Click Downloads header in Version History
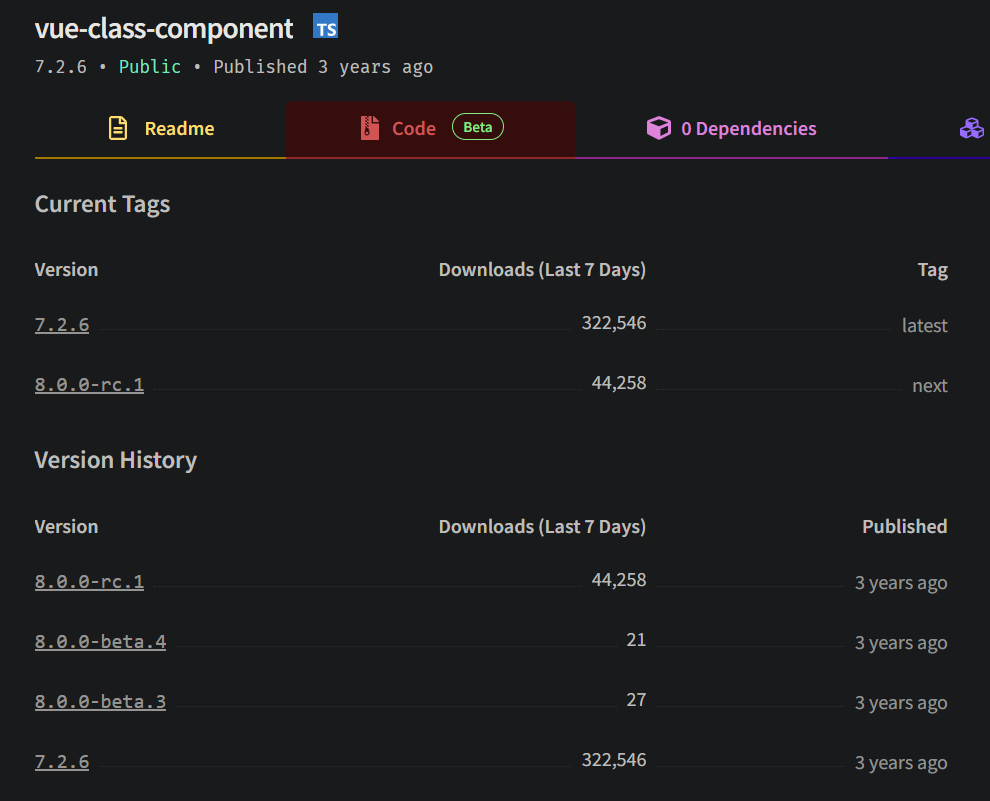 coord(542,526)
